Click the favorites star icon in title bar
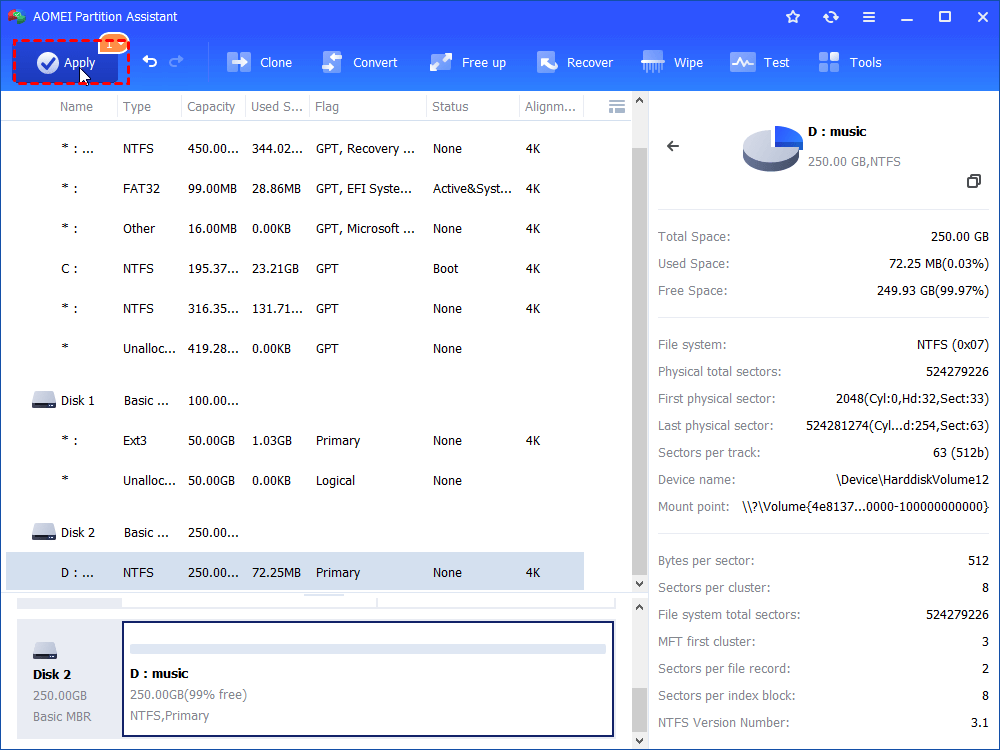 tap(793, 17)
